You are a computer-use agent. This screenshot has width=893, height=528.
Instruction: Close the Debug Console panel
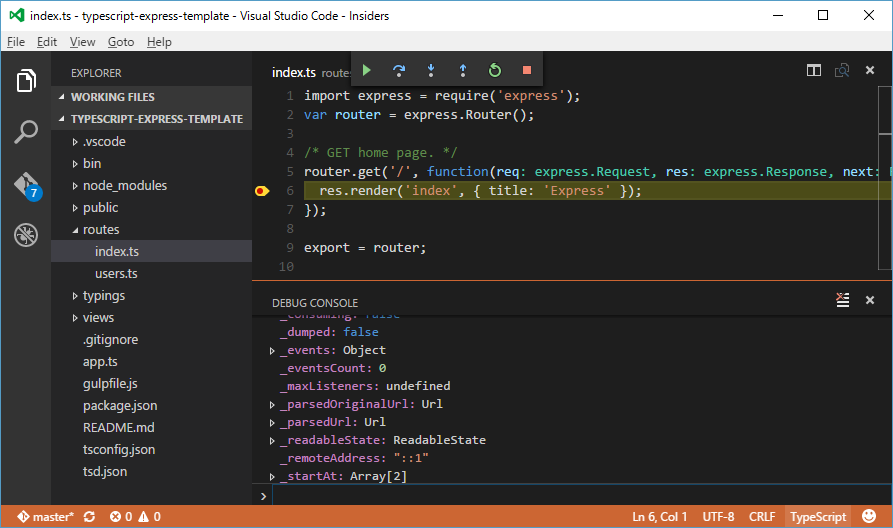tap(870, 300)
